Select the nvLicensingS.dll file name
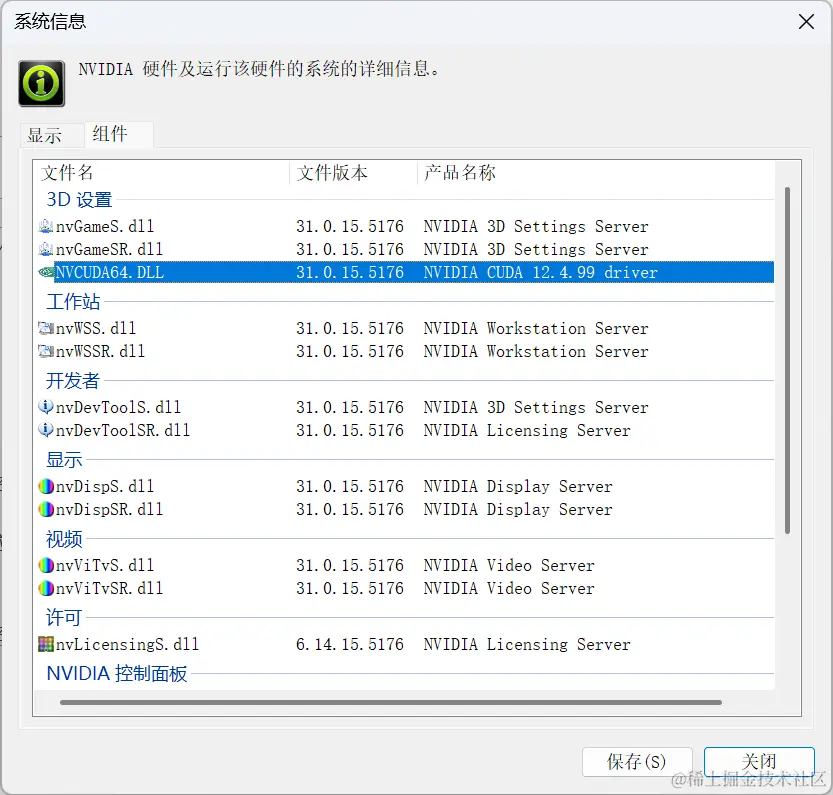 128,644
